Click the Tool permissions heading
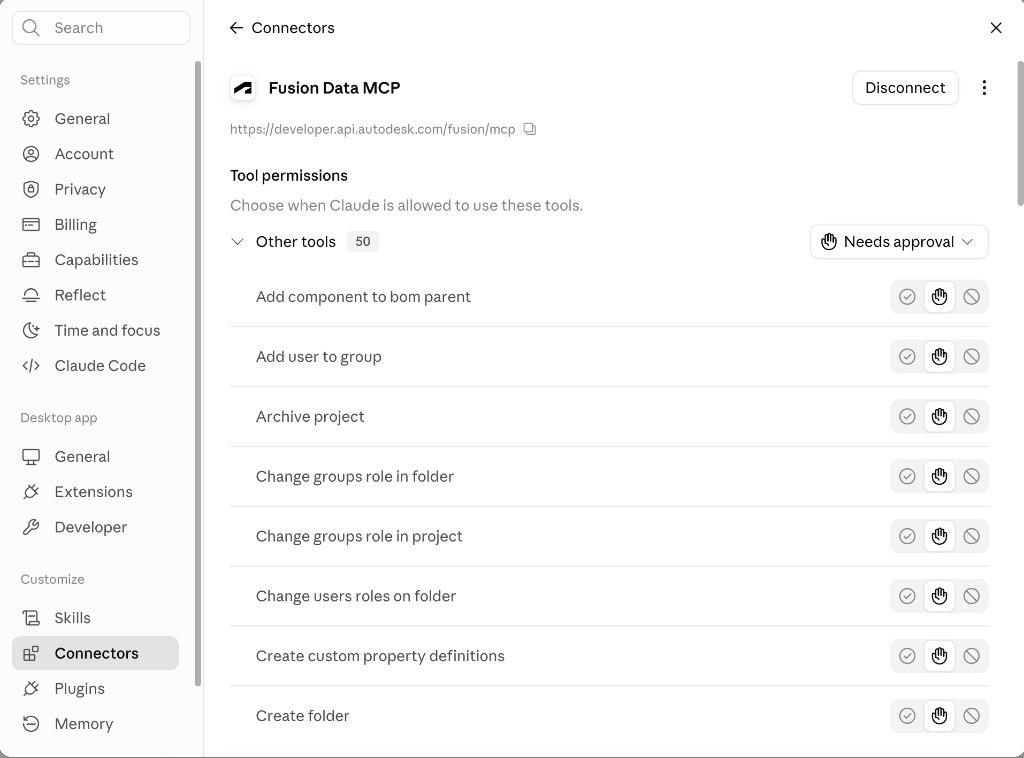 coord(289,176)
